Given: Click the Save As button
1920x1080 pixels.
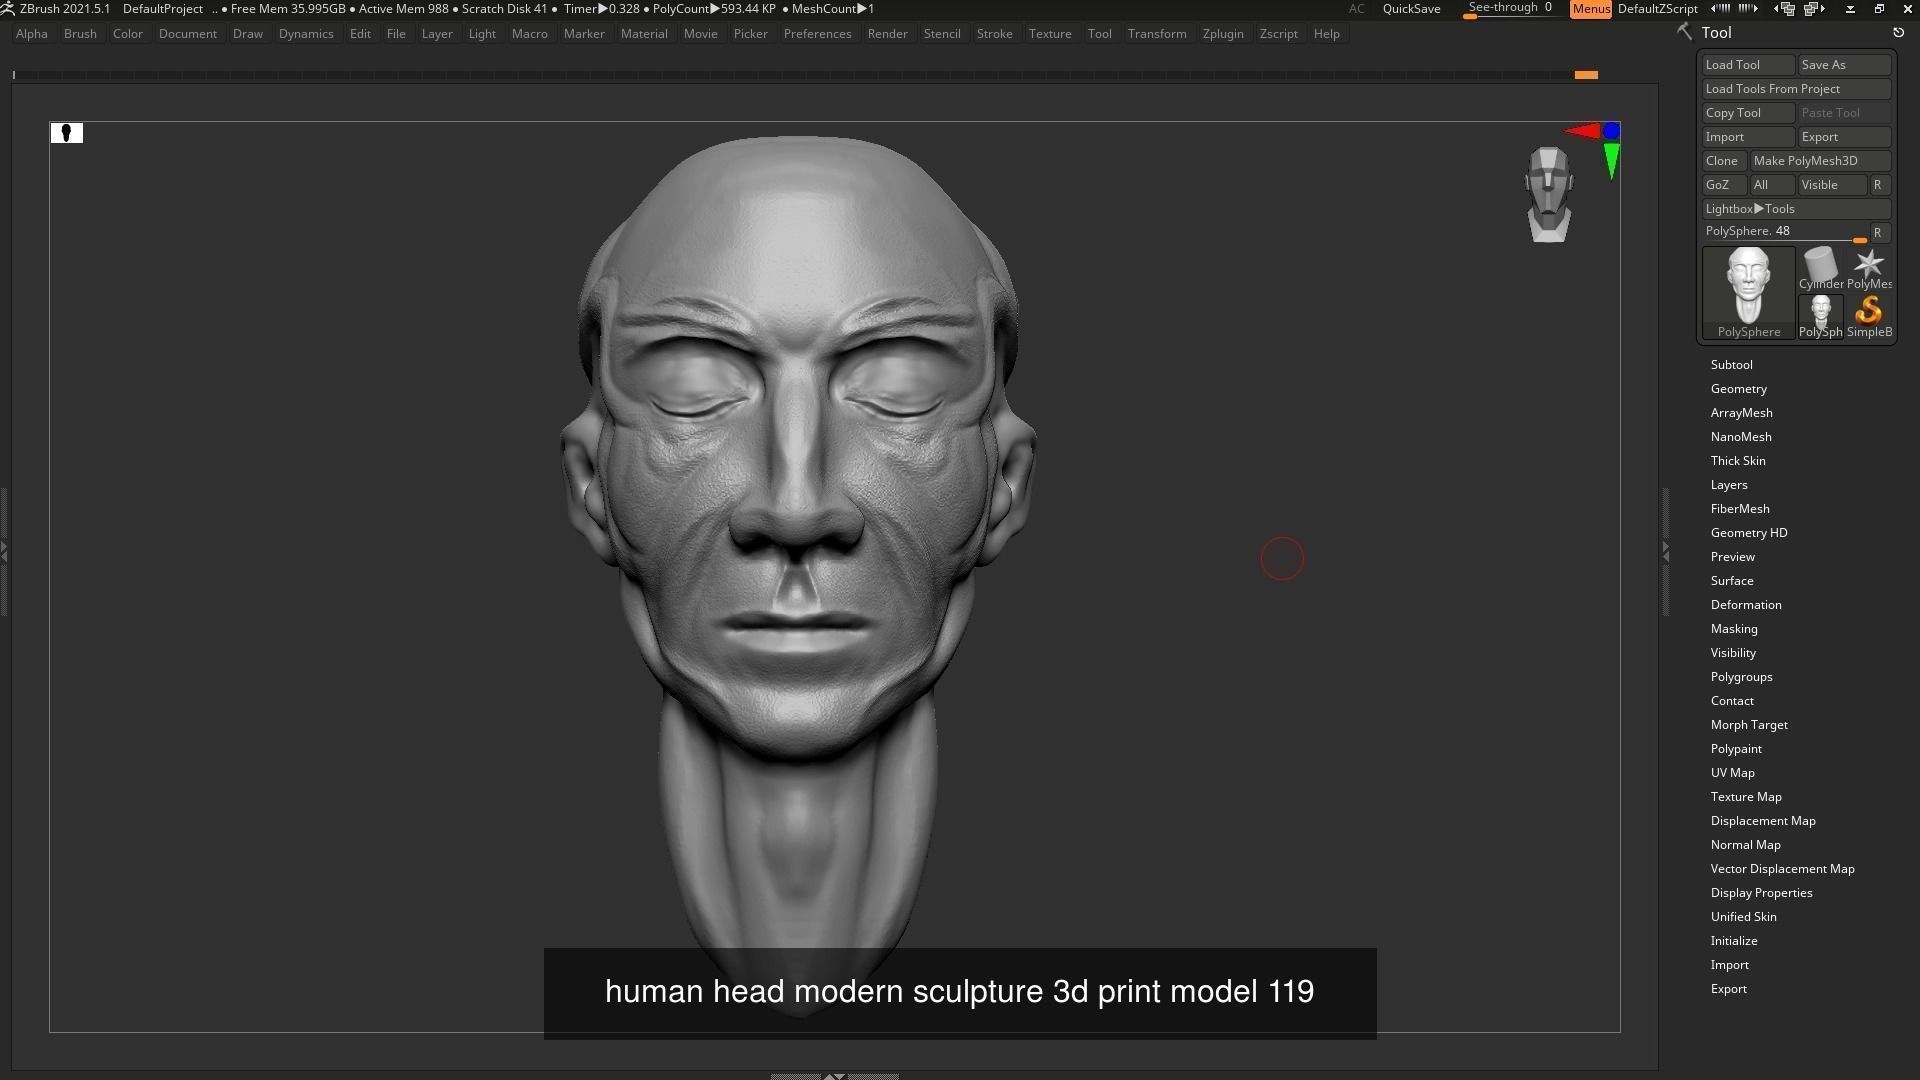Looking at the screenshot, I should [x=1844, y=65].
